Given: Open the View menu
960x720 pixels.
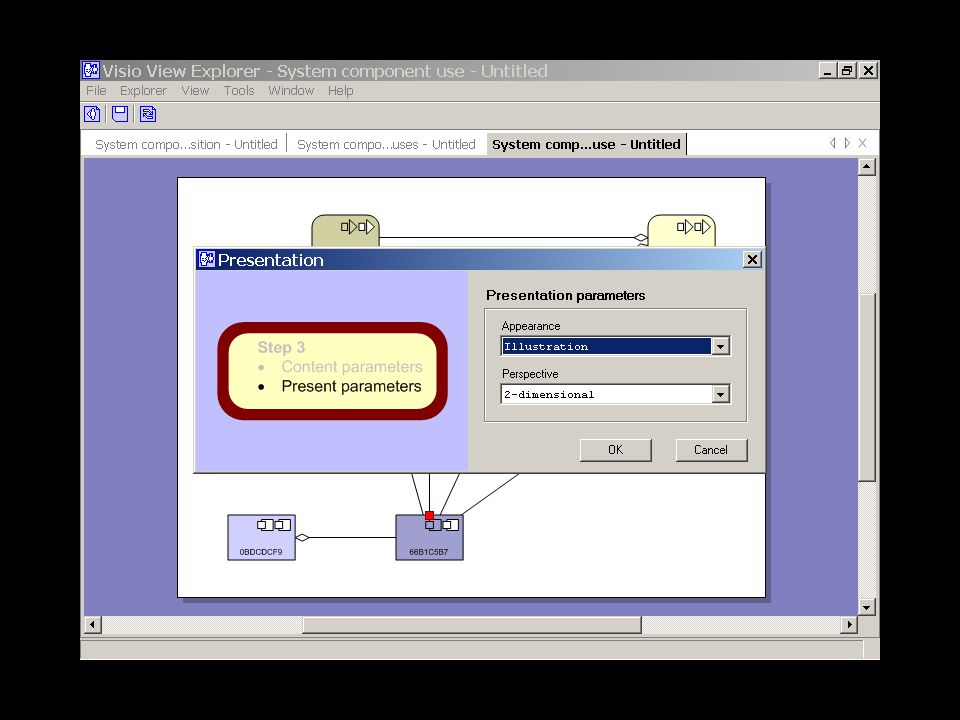Looking at the screenshot, I should (x=195, y=91).
